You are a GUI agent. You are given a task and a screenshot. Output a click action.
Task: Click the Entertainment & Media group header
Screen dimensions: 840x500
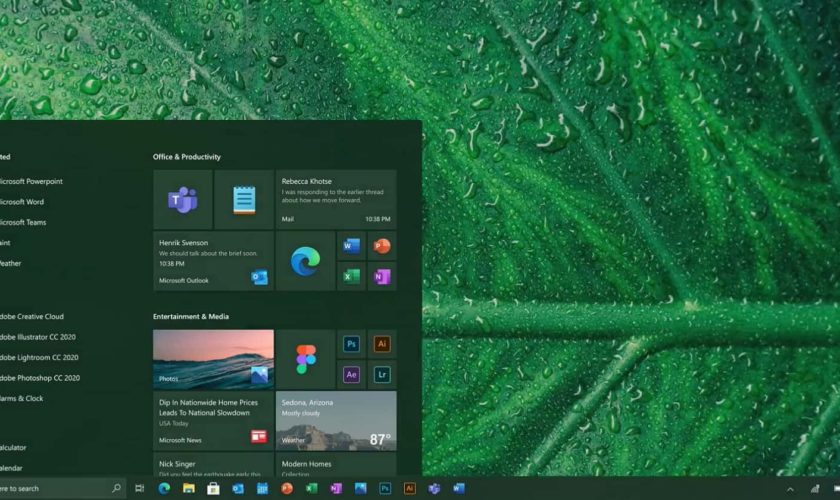coord(191,316)
